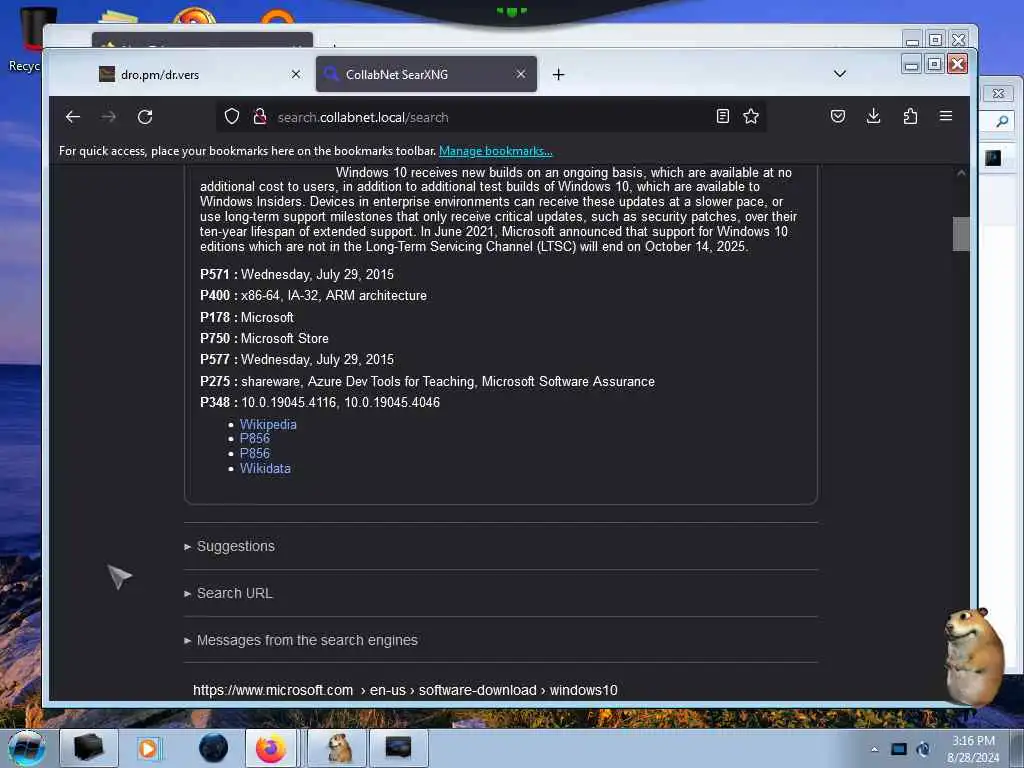Open the shield tracking protection icon

pyautogui.click(x=232, y=117)
